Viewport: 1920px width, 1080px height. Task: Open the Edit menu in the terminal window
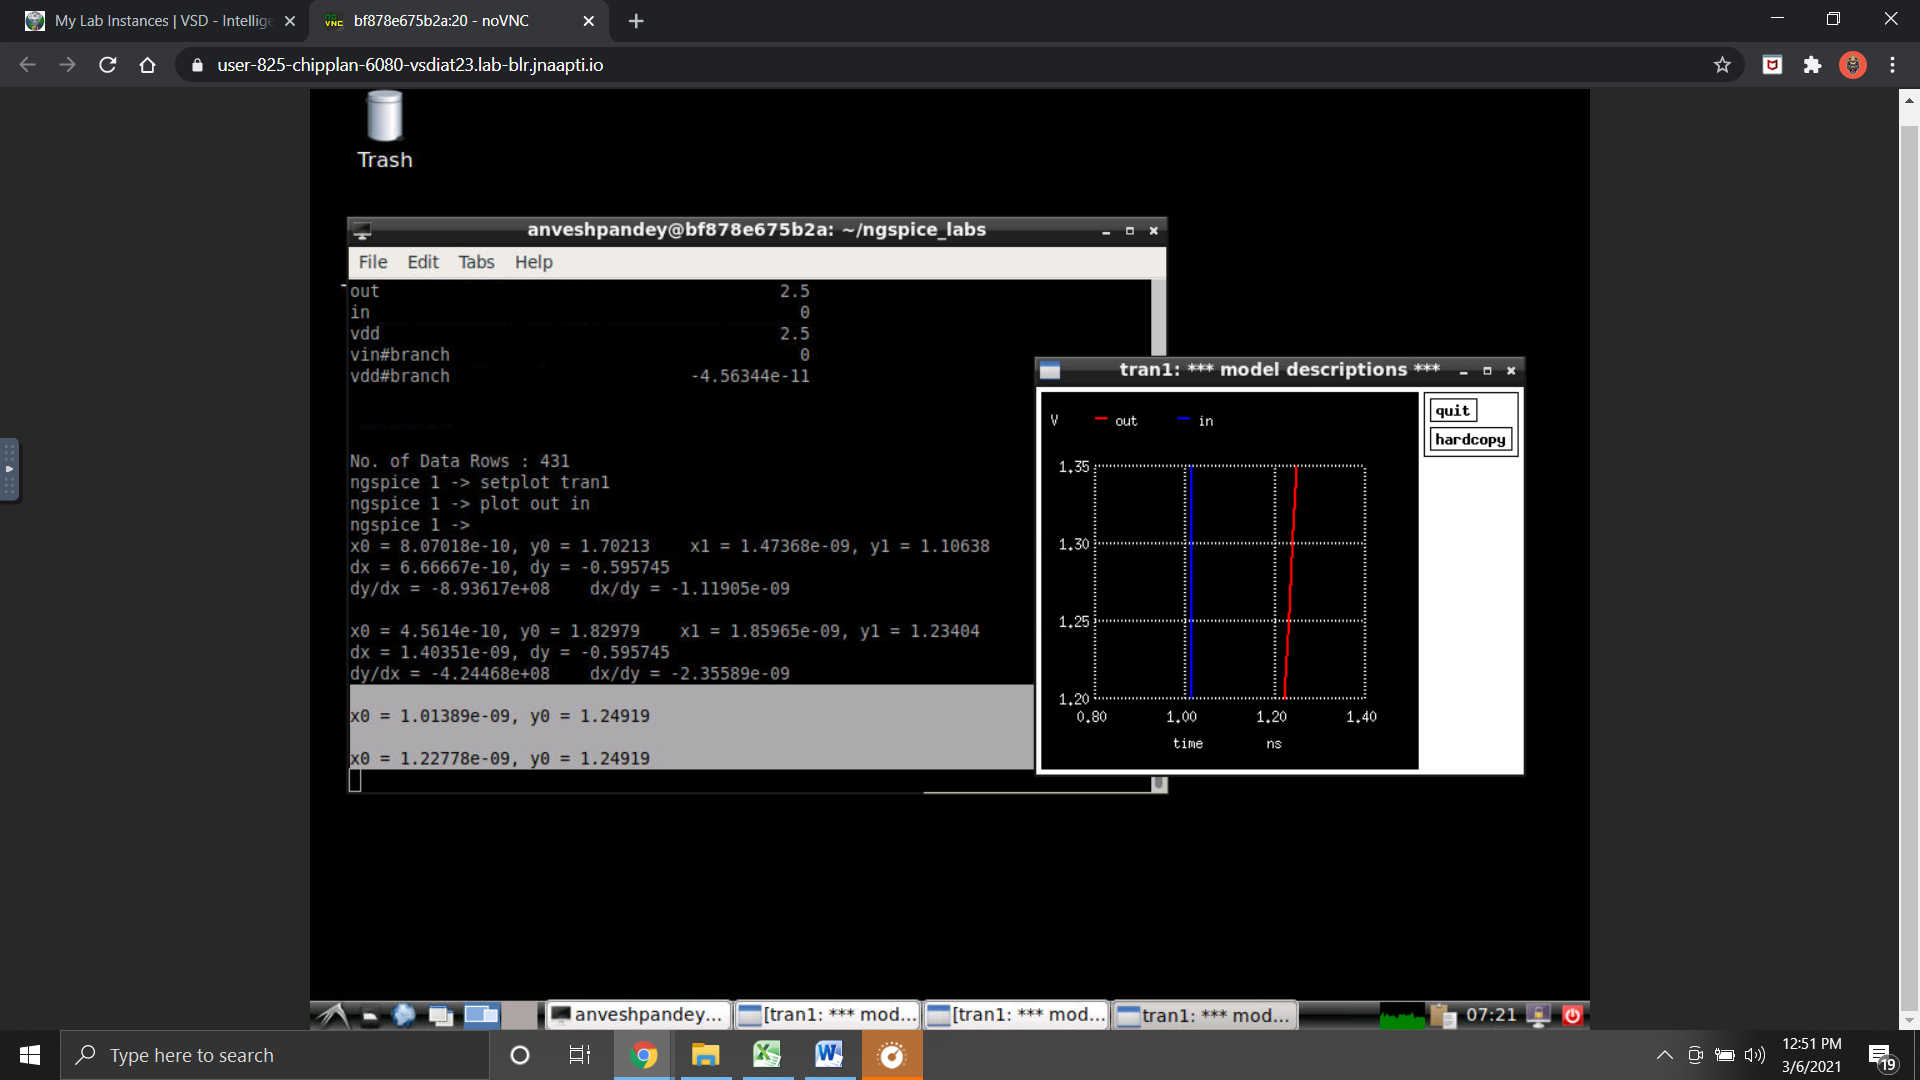422,262
